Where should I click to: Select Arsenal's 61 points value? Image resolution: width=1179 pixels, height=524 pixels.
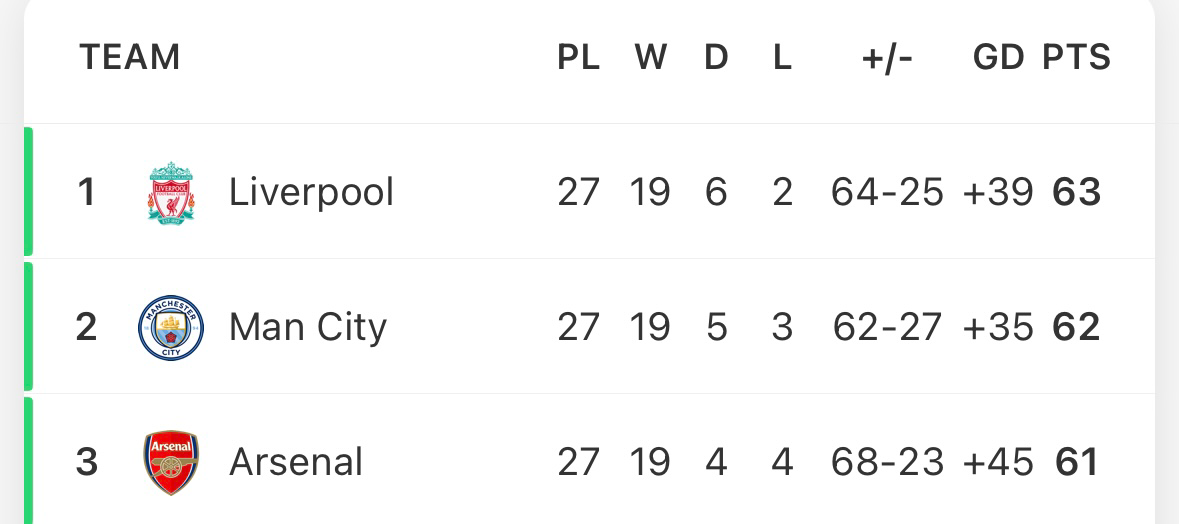tap(1077, 462)
